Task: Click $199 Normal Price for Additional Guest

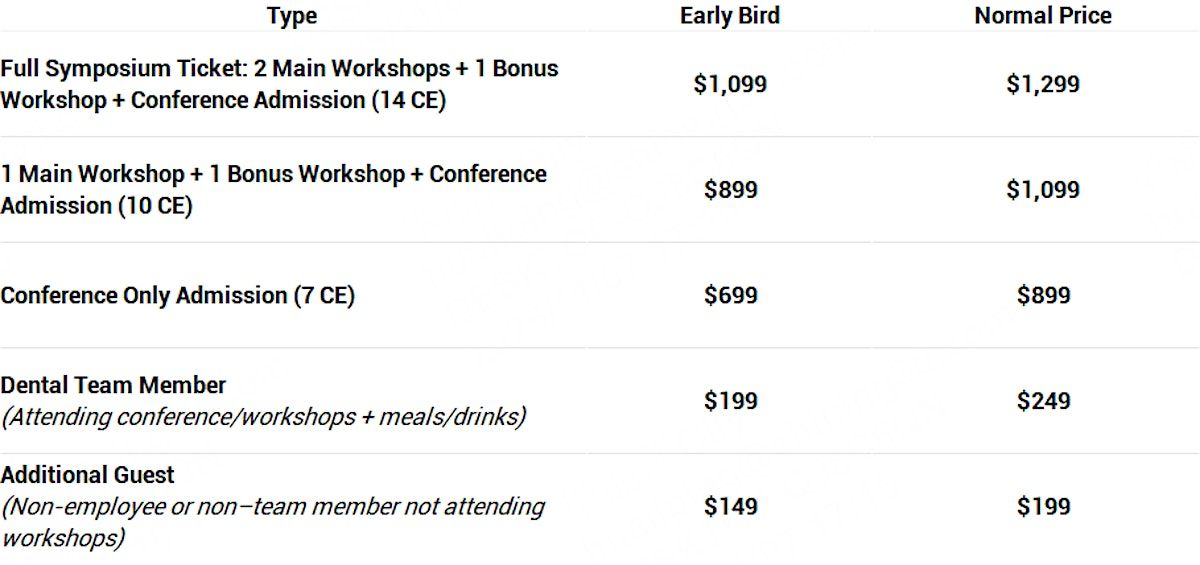Action: point(1043,507)
